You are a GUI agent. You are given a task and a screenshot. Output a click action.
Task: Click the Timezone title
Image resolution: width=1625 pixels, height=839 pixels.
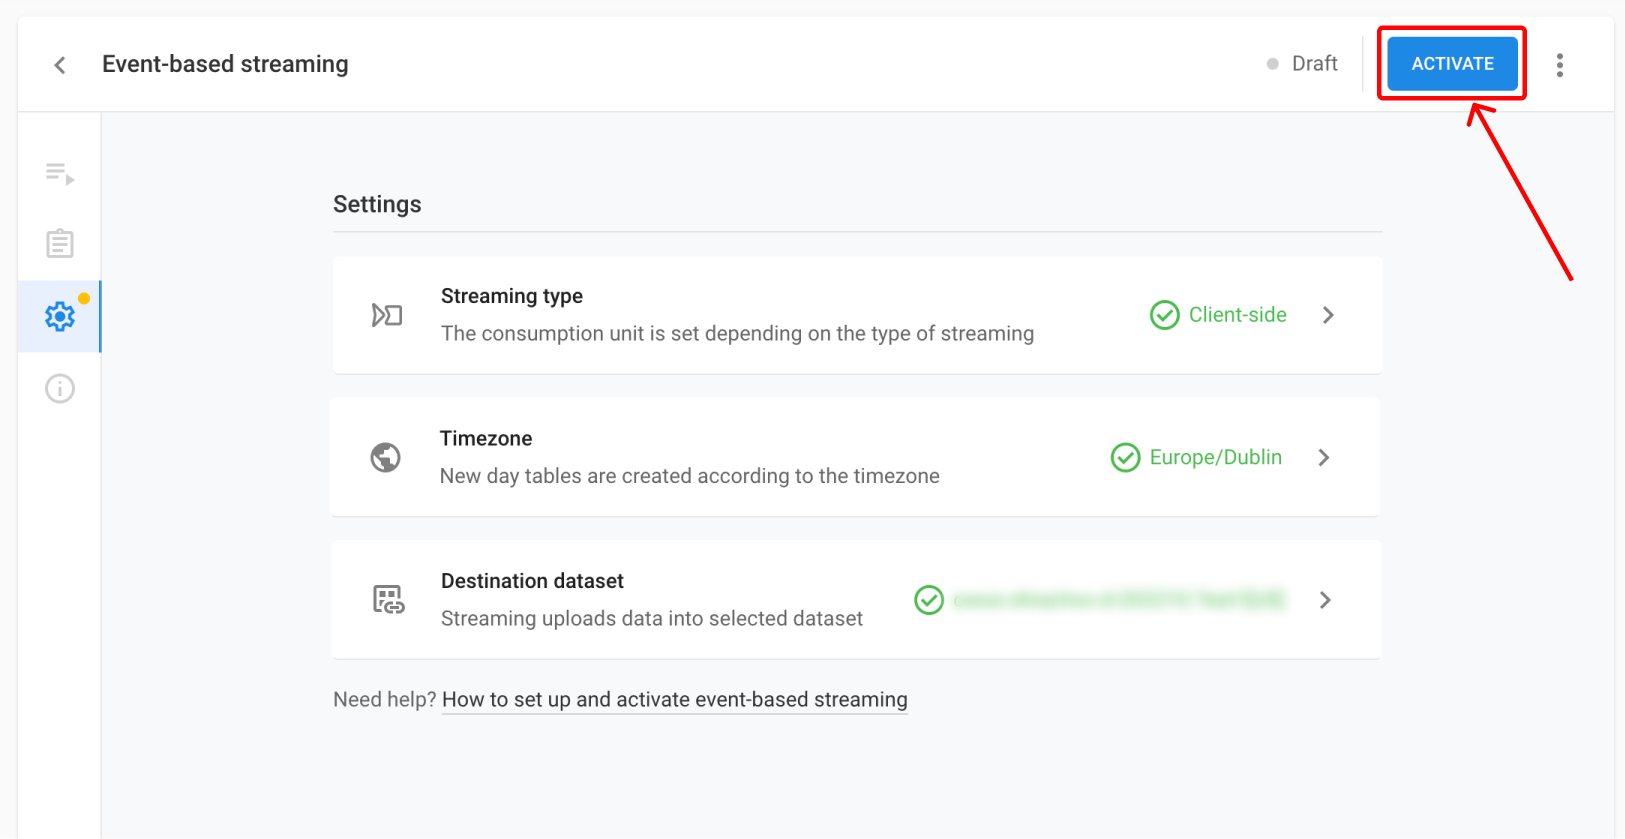(x=486, y=438)
